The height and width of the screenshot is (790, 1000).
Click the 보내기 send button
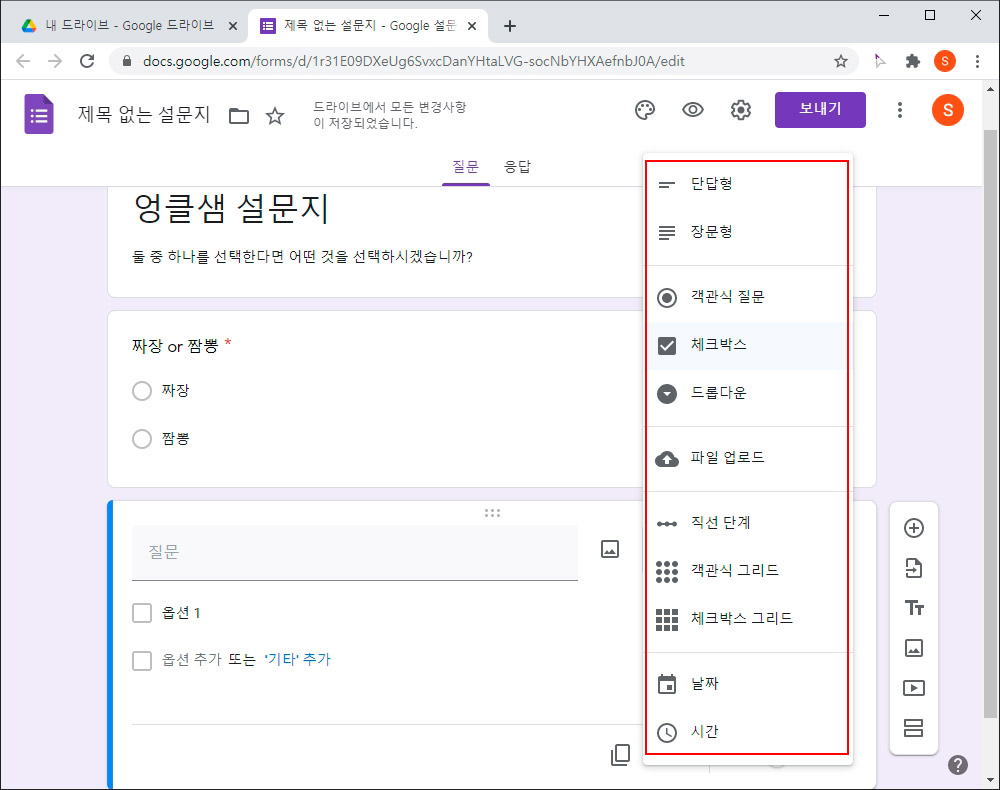[x=820, y=110]
